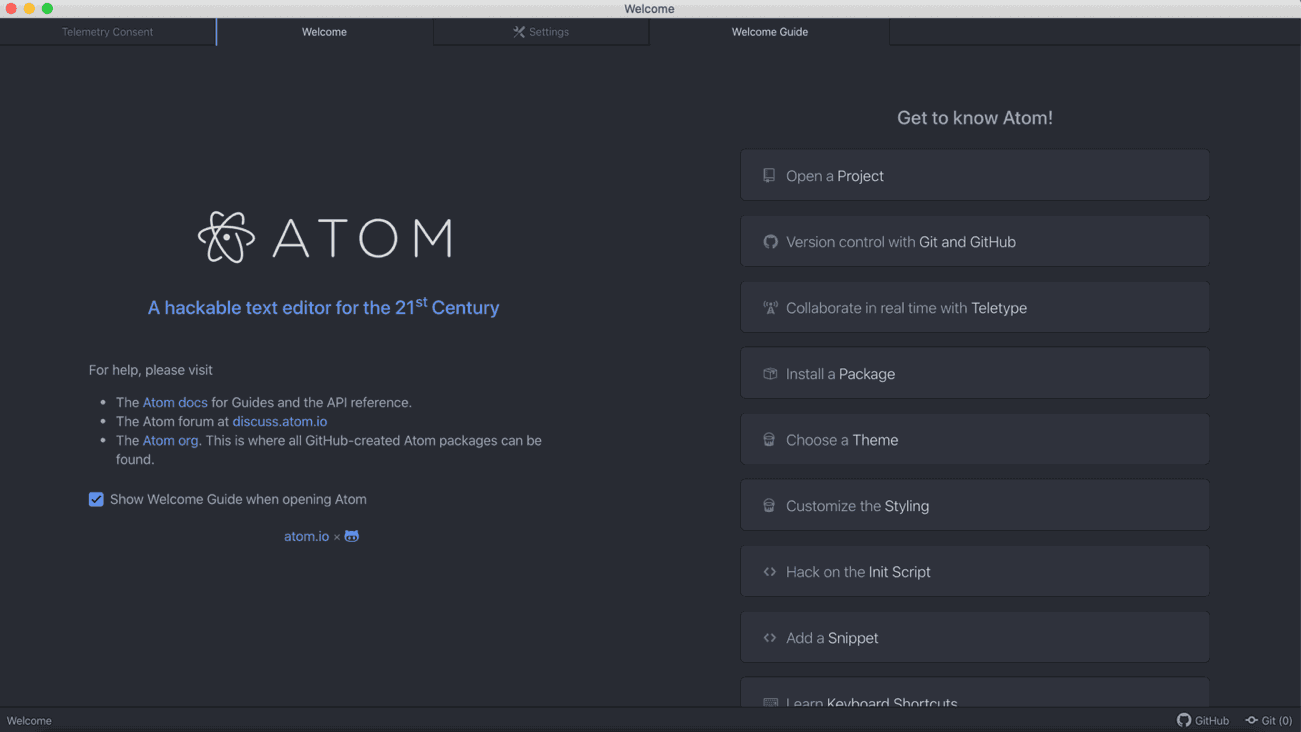Expand the Learn Keyboard Shortcuts card

[x=975, y=693]
